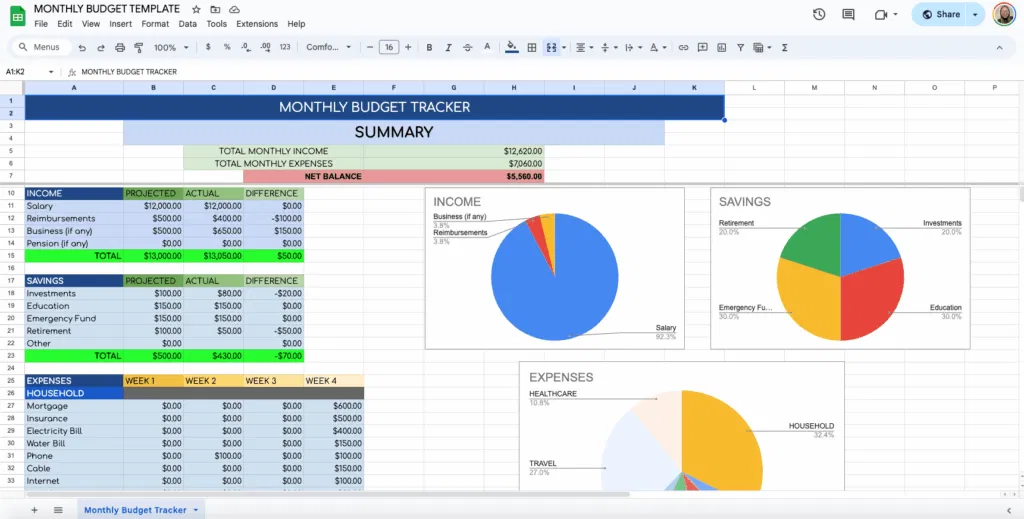Open the Google account avatar

1004,14
